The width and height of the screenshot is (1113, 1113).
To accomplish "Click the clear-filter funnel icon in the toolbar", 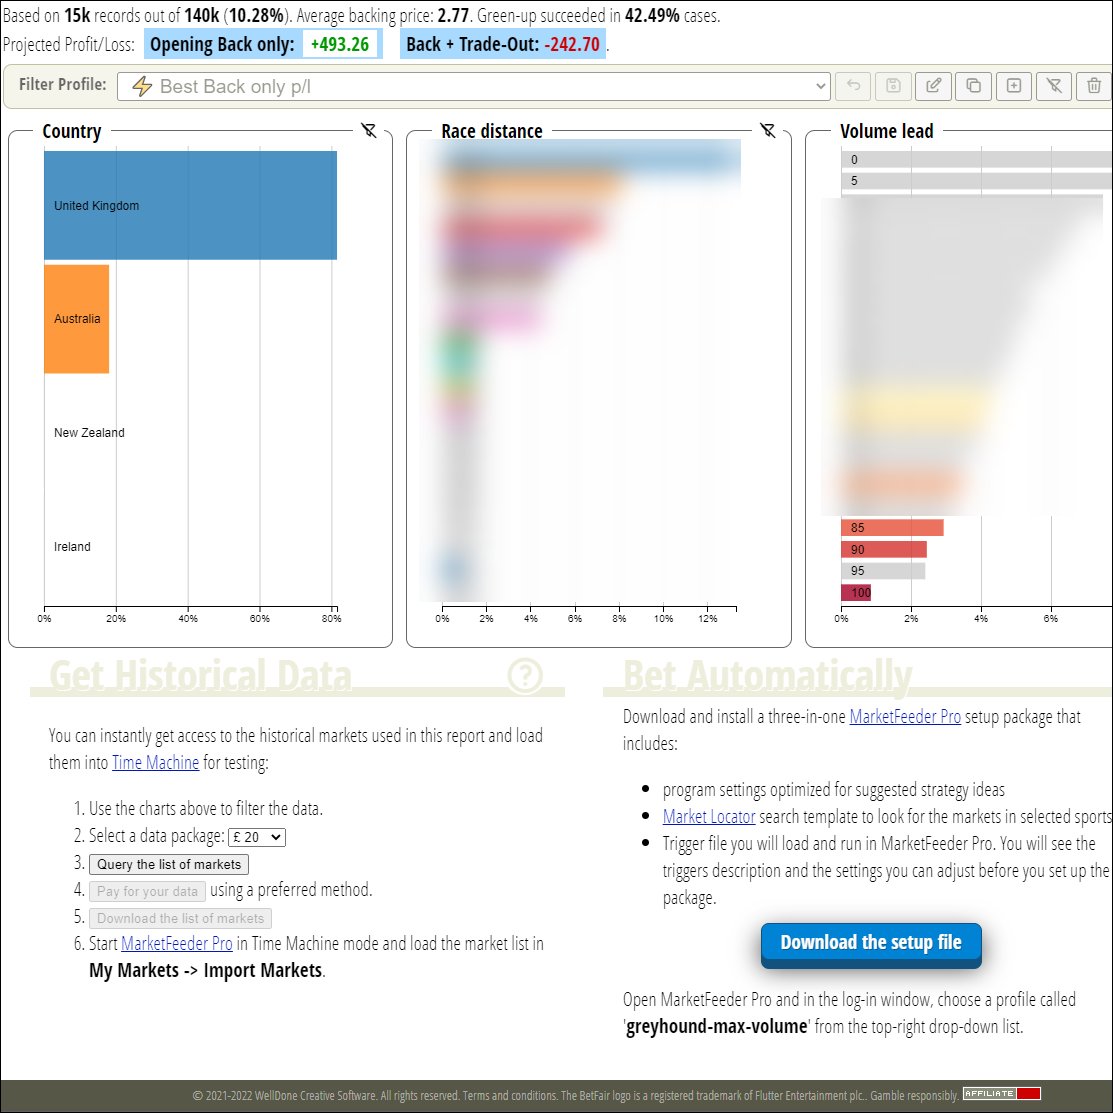I will (x=1053, y=86).
